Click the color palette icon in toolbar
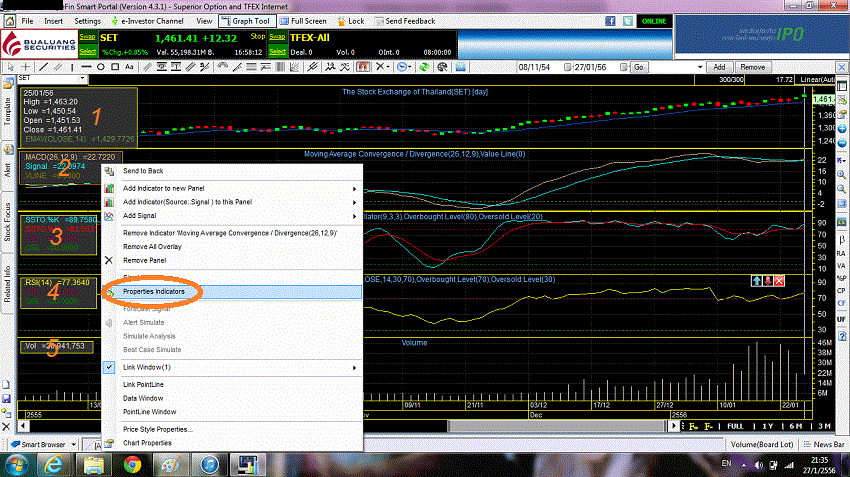Image resolution: width=850 pixels, height=477 pixels. tap(442, 67)
